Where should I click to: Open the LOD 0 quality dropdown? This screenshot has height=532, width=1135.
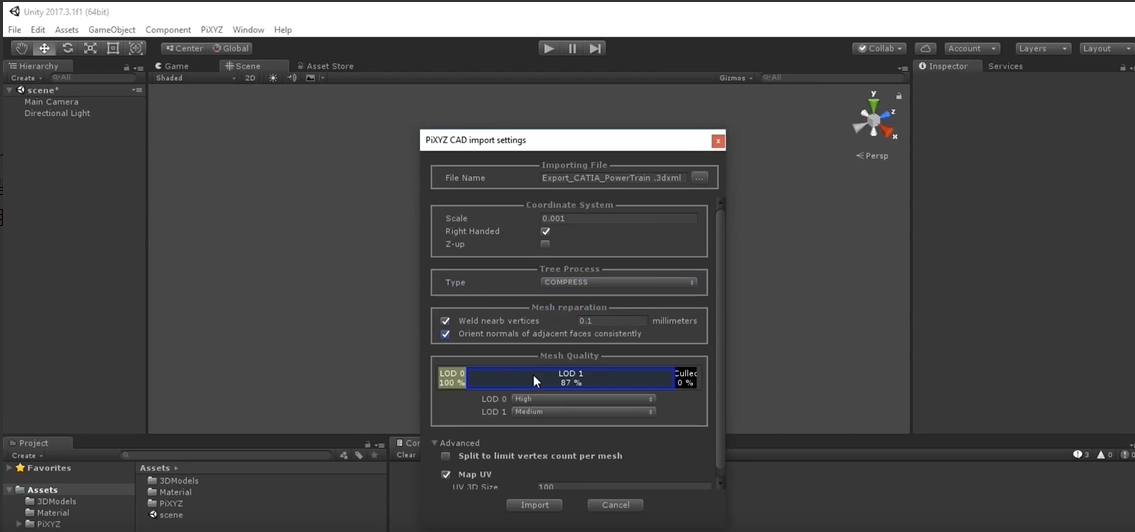[x=583, y=399]
